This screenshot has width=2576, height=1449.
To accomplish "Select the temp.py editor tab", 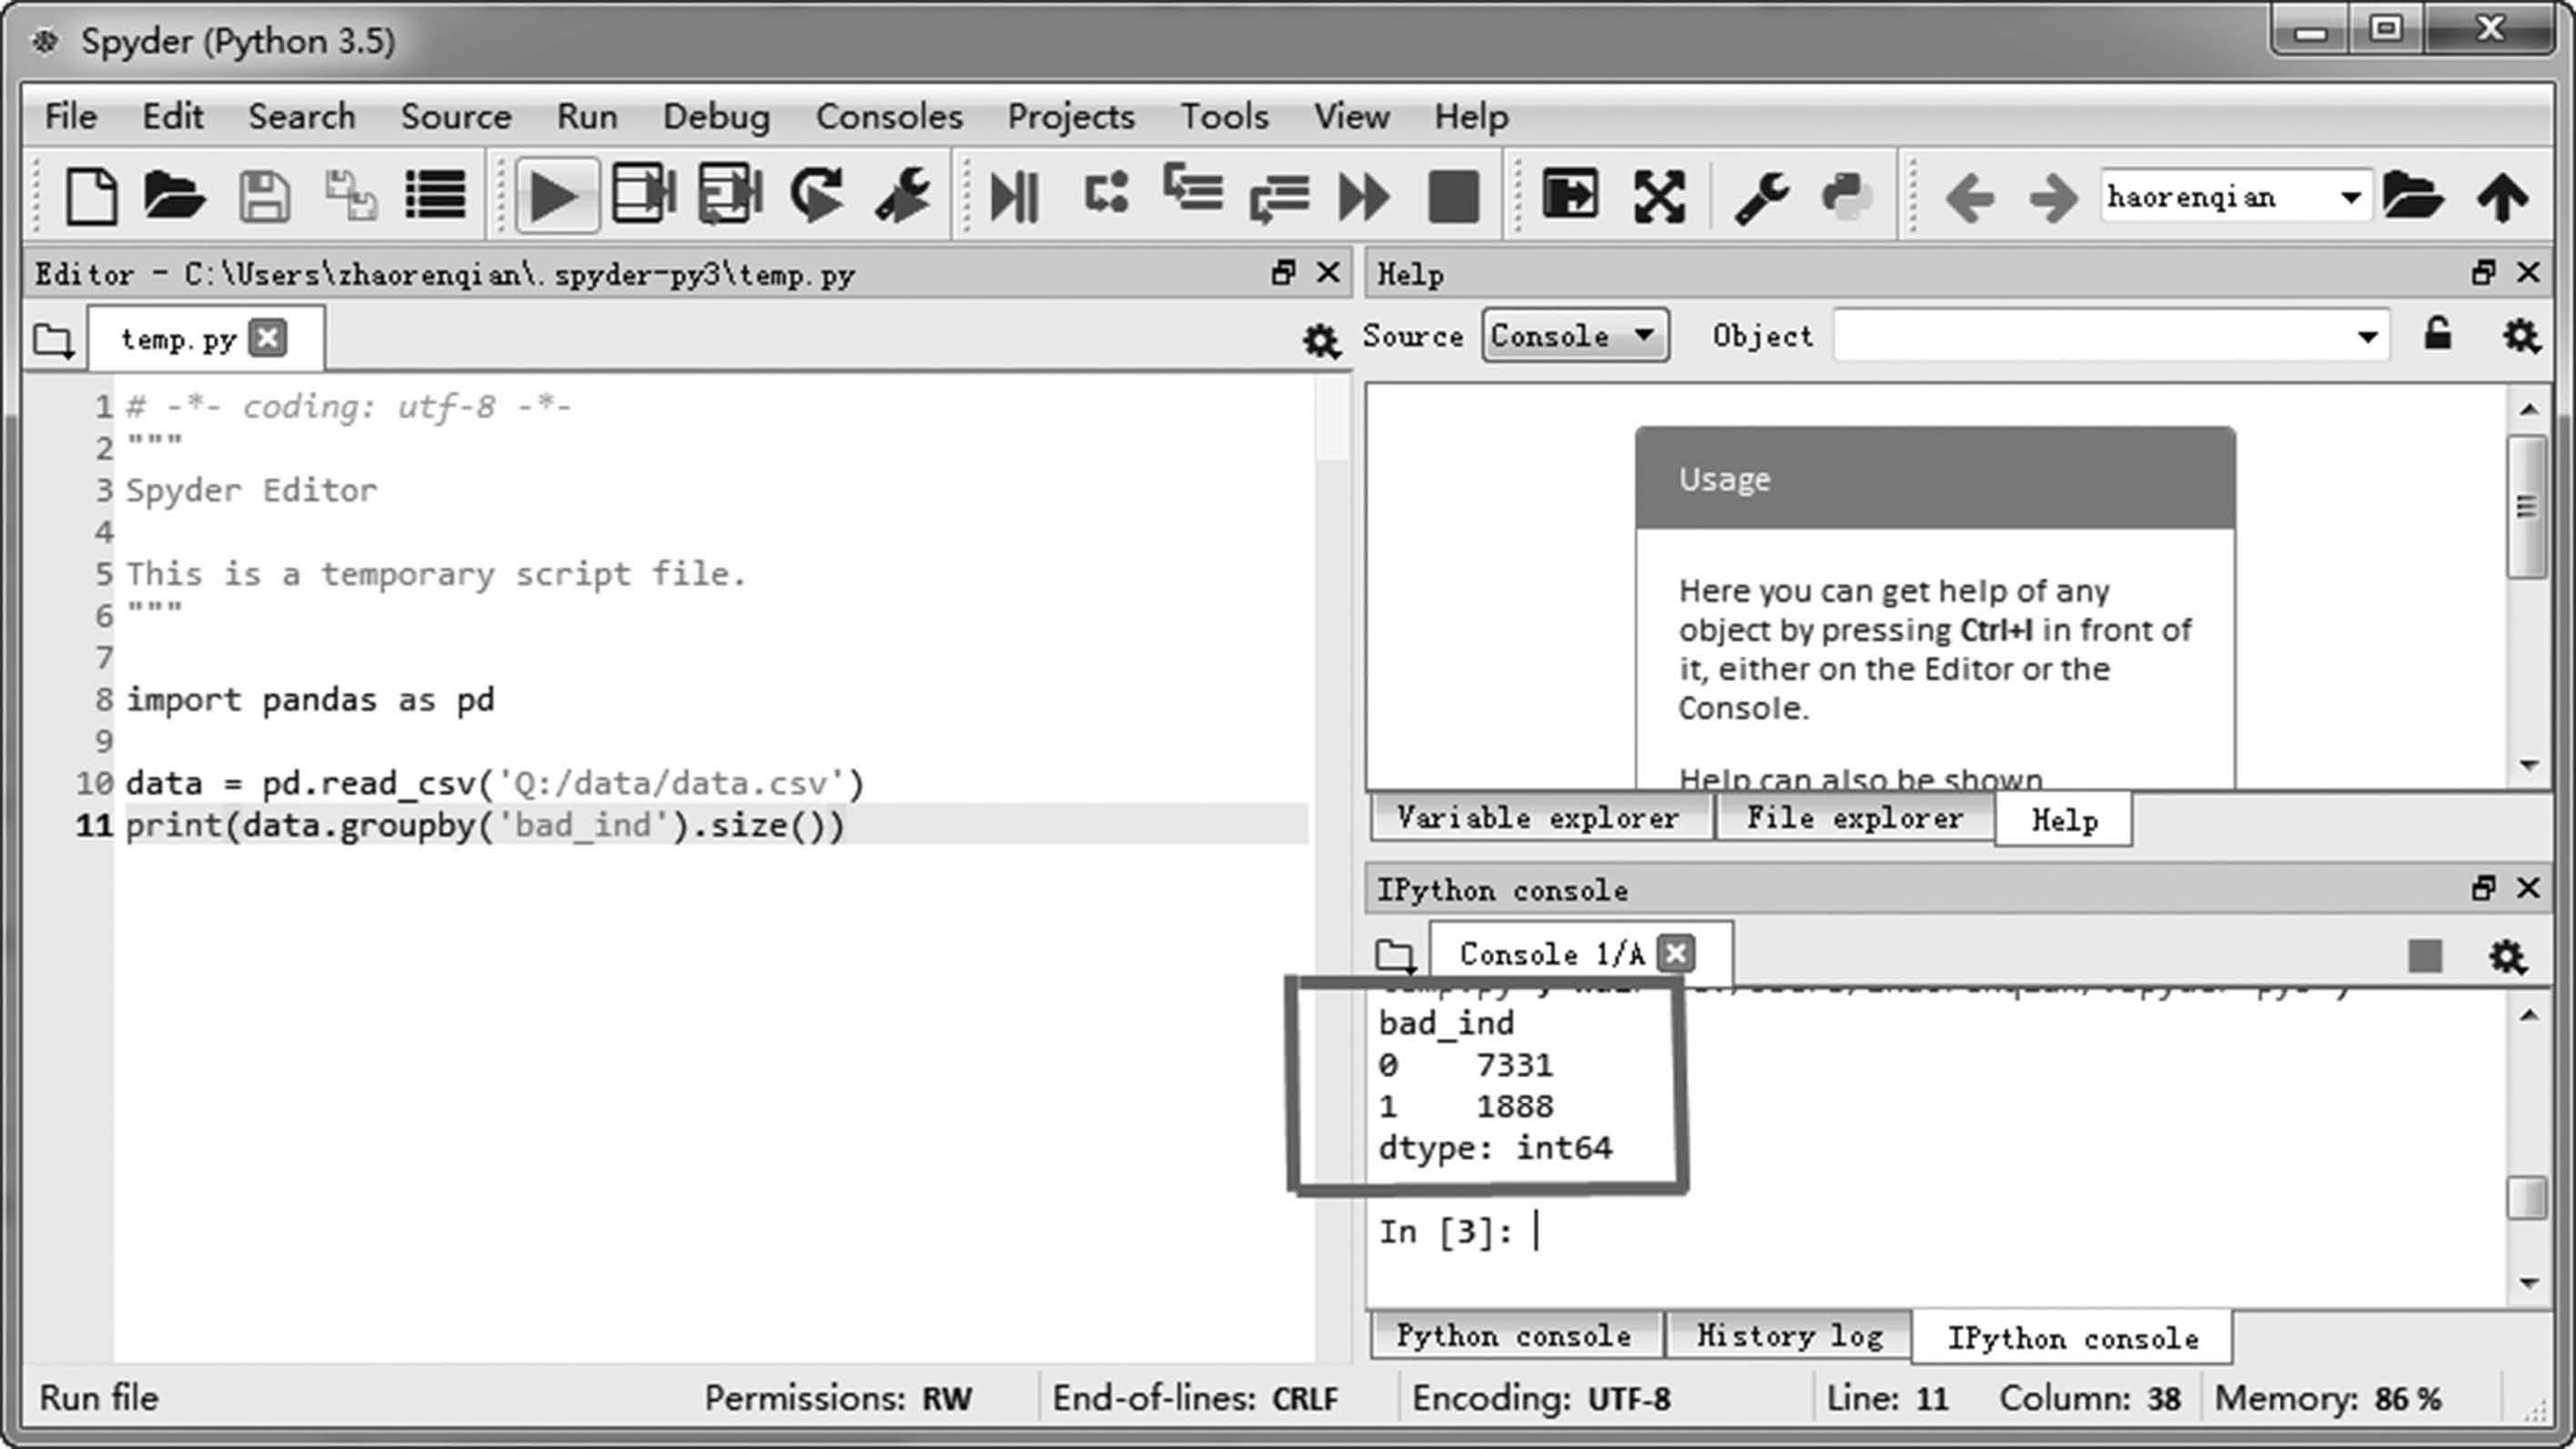I will point(178,339).
